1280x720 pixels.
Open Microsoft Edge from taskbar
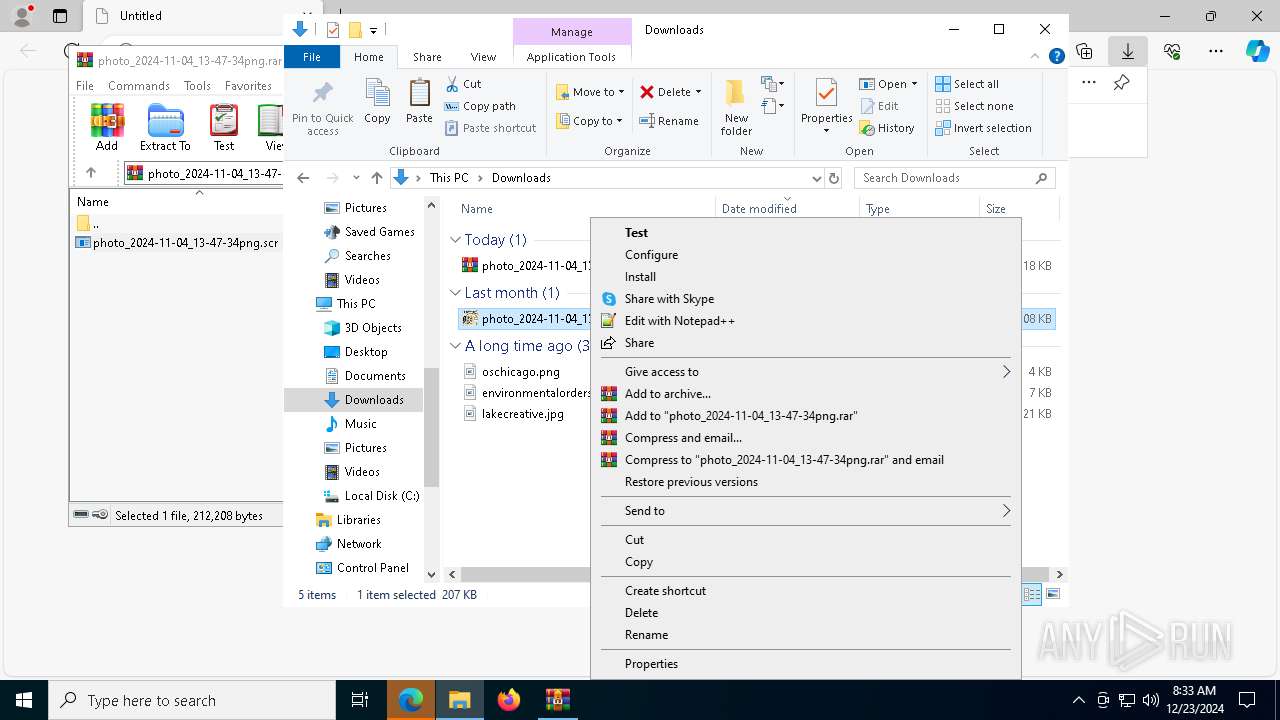[x=411, y=700]
